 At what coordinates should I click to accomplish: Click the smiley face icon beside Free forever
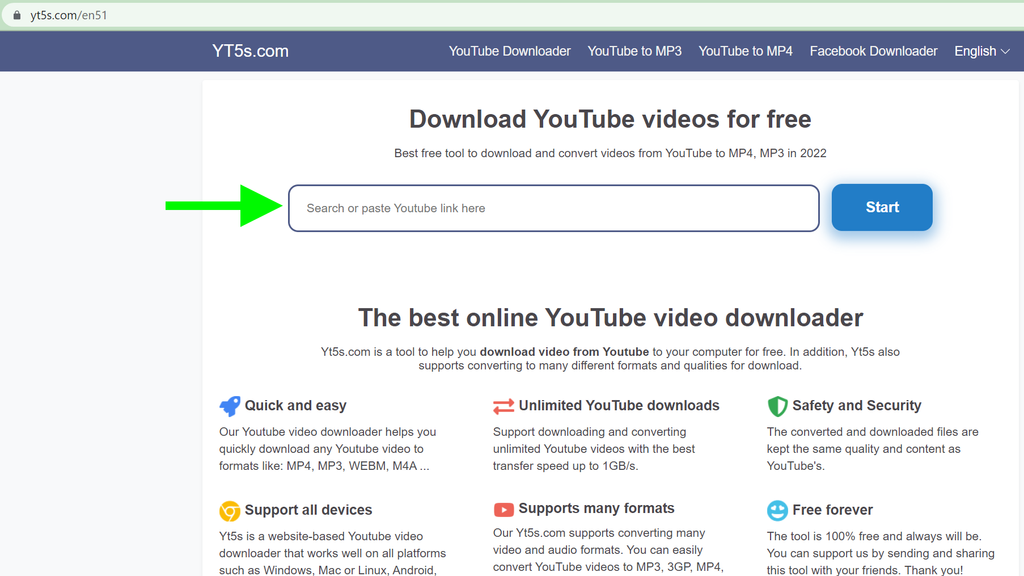click(x=777, y=510)
